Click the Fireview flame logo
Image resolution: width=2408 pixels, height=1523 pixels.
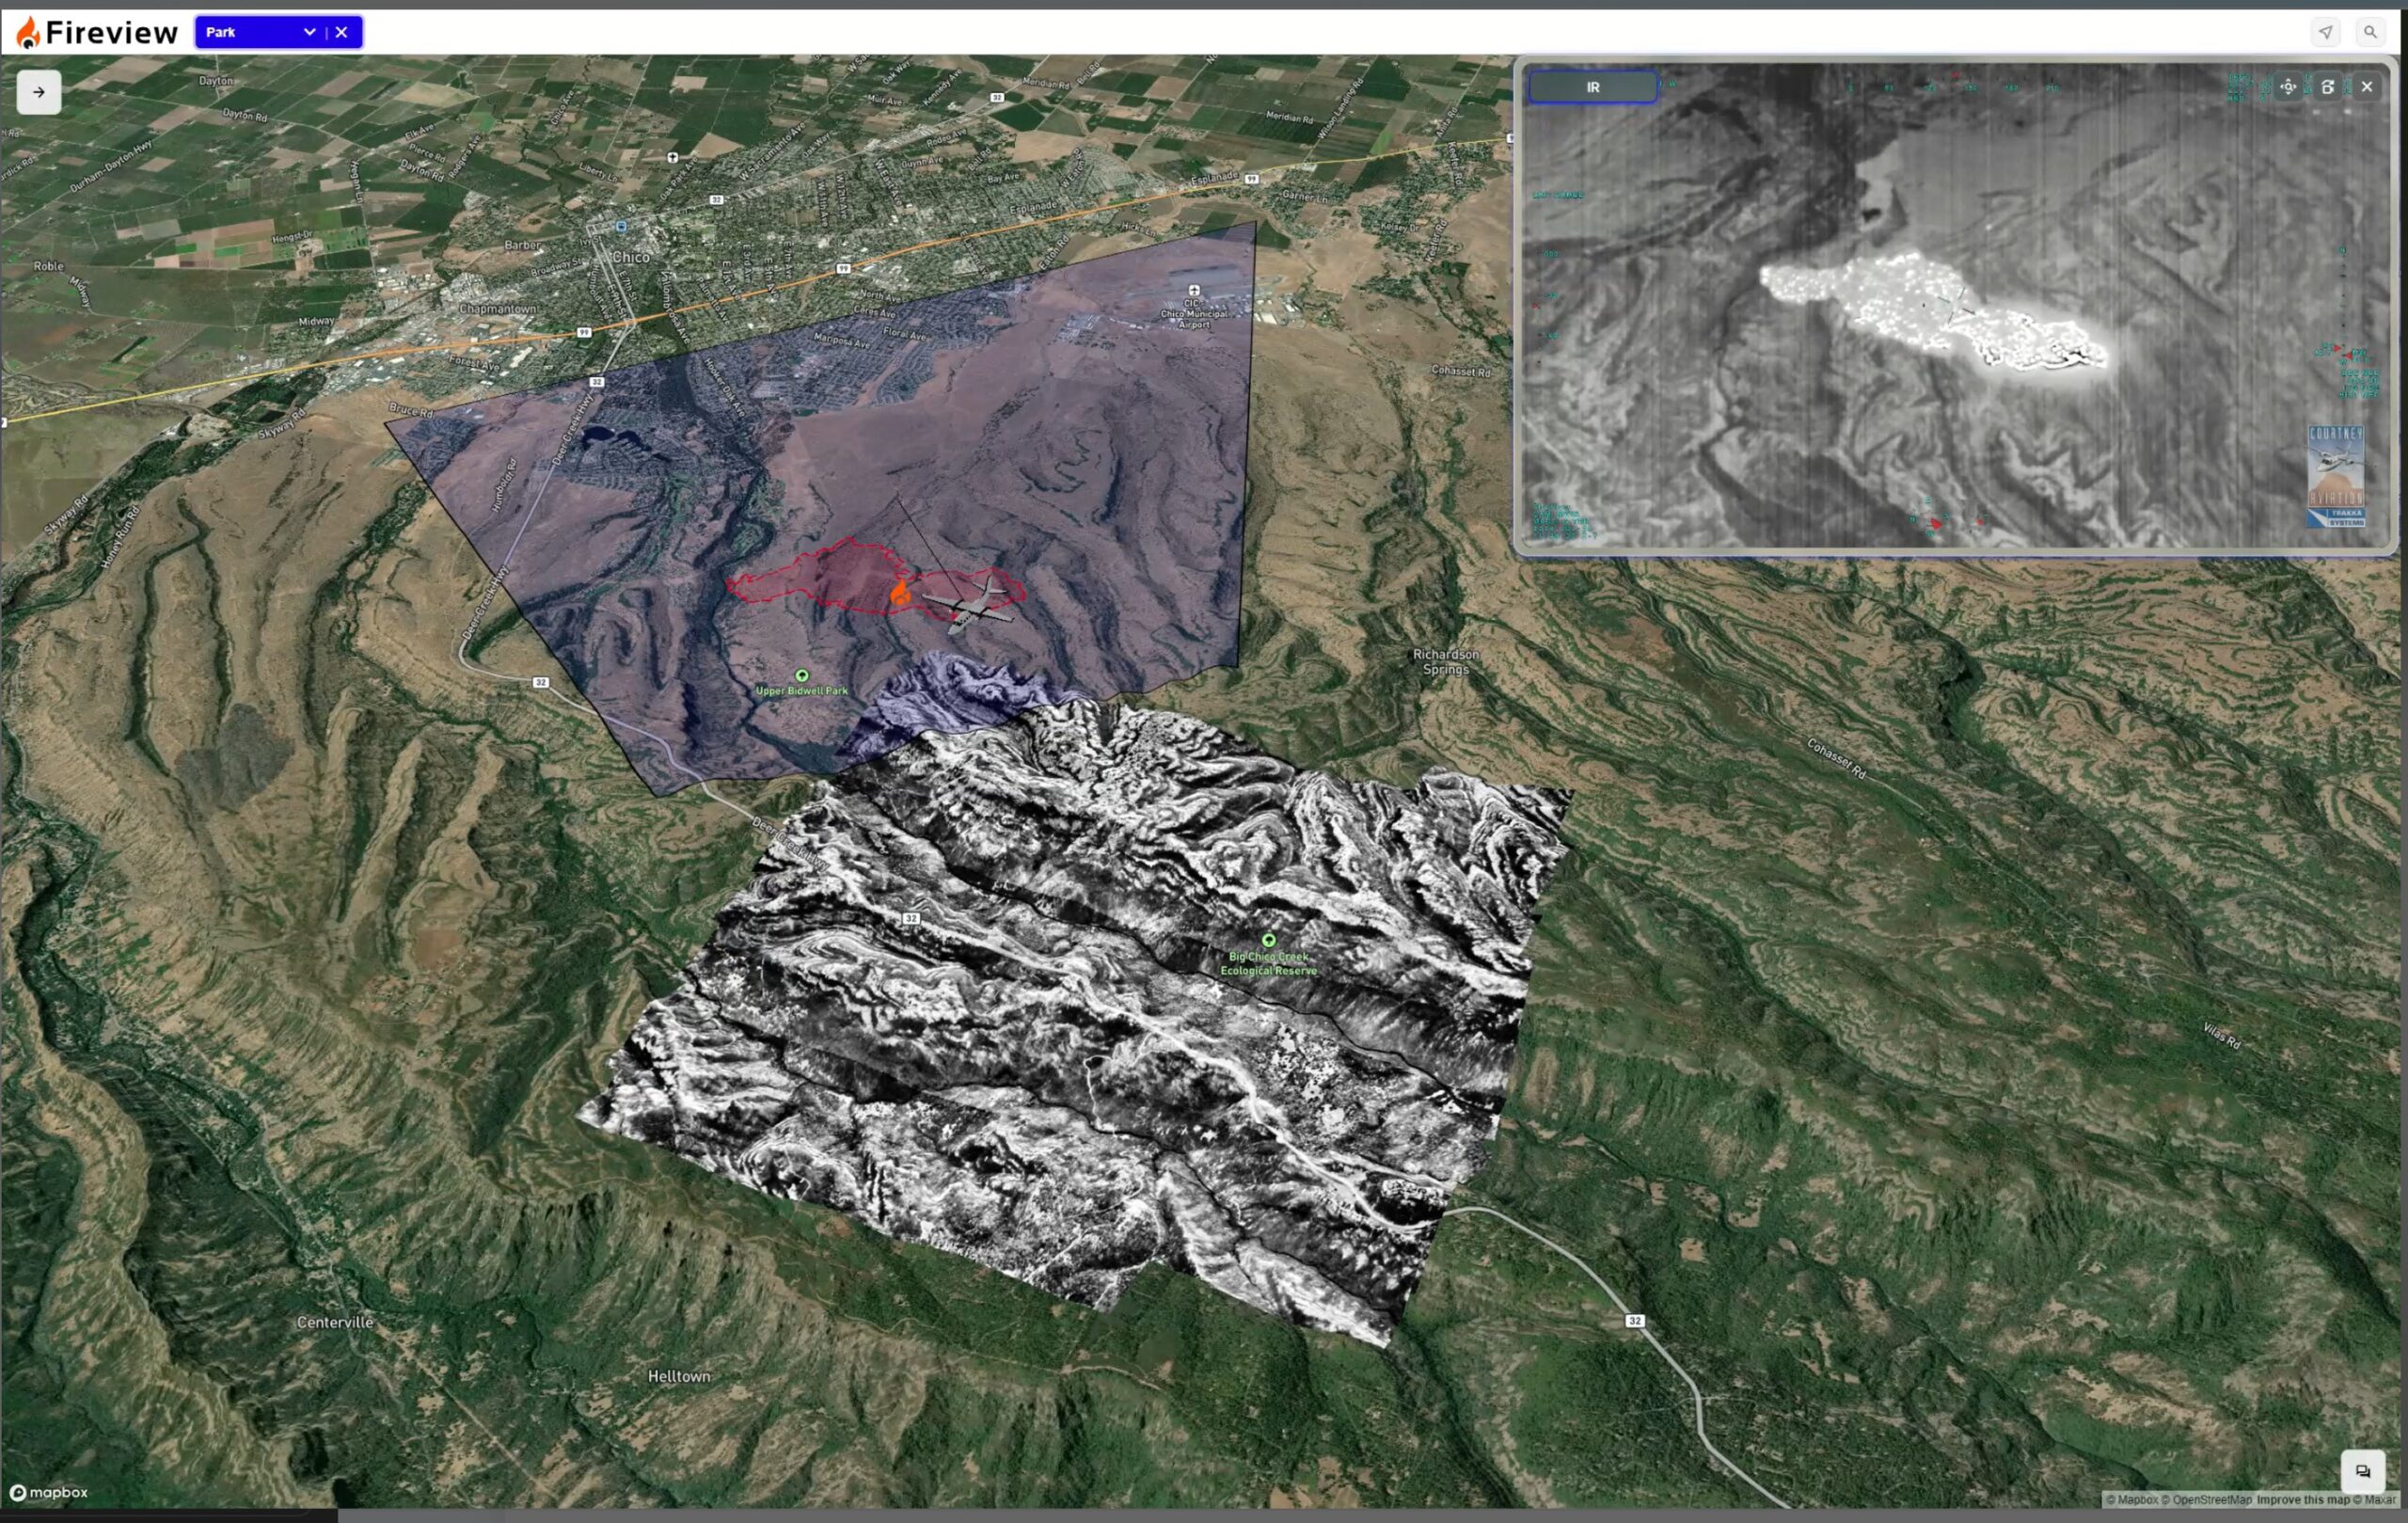[x=29, y=33]
